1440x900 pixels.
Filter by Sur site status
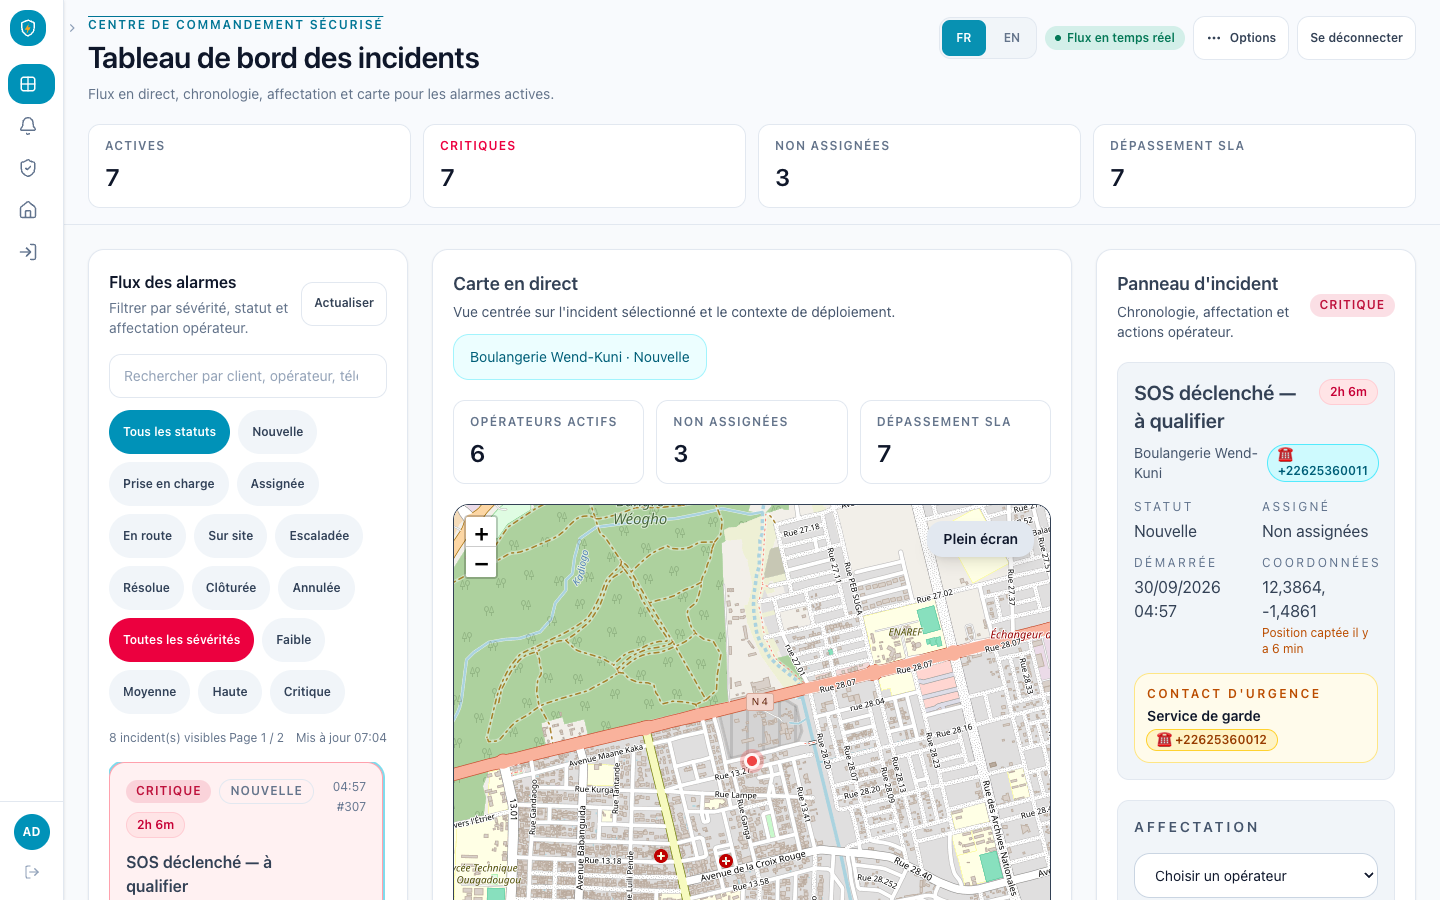tap(230, 536)
